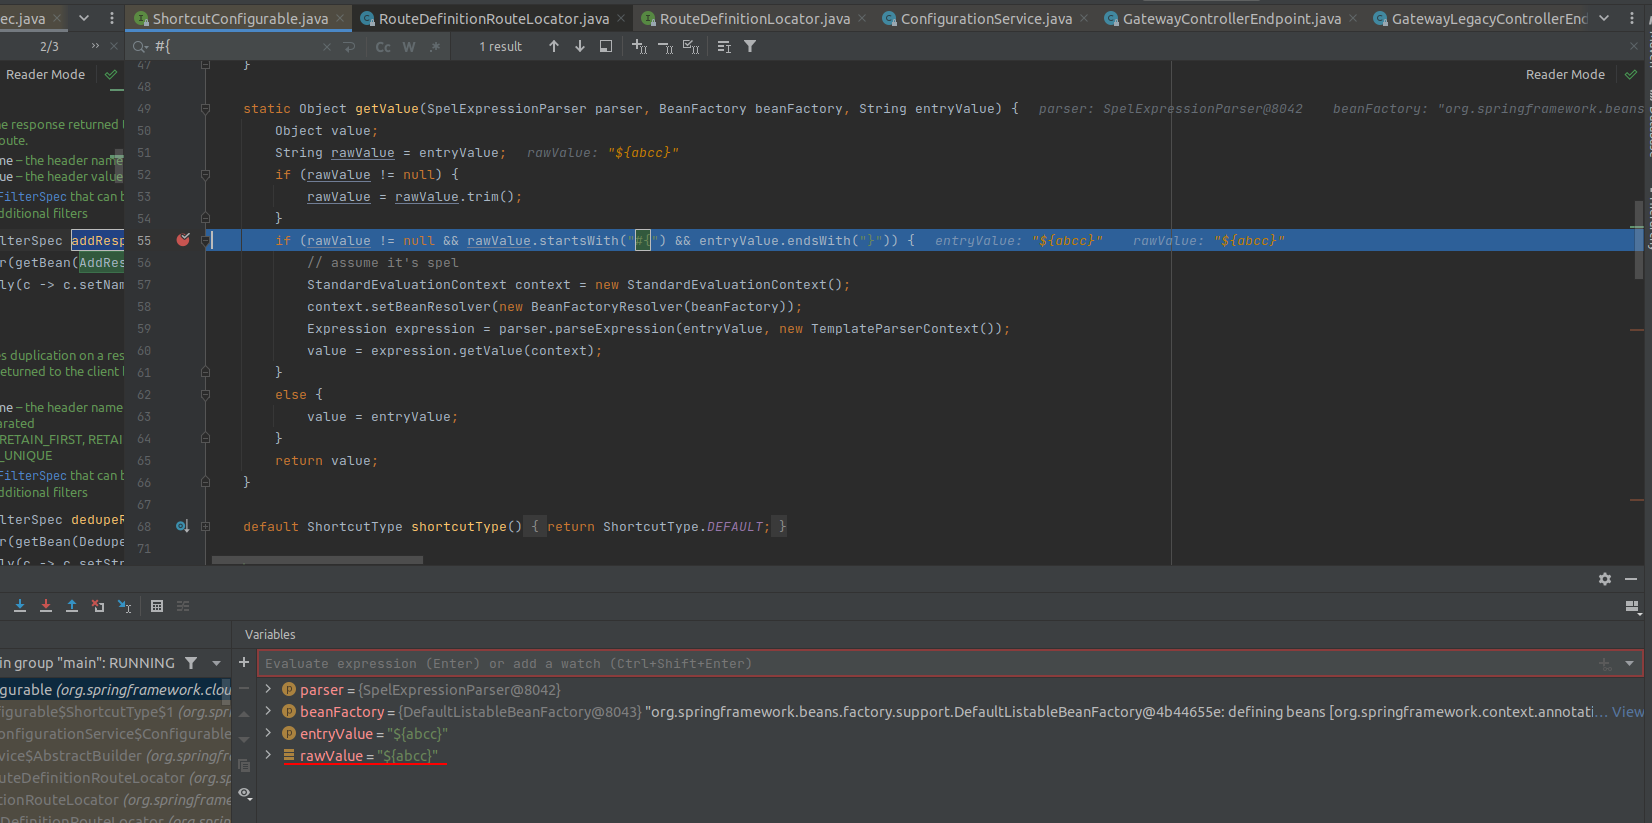Switch to RouteDefinitionRouteLocator.java tab

(x=493, y=19)
